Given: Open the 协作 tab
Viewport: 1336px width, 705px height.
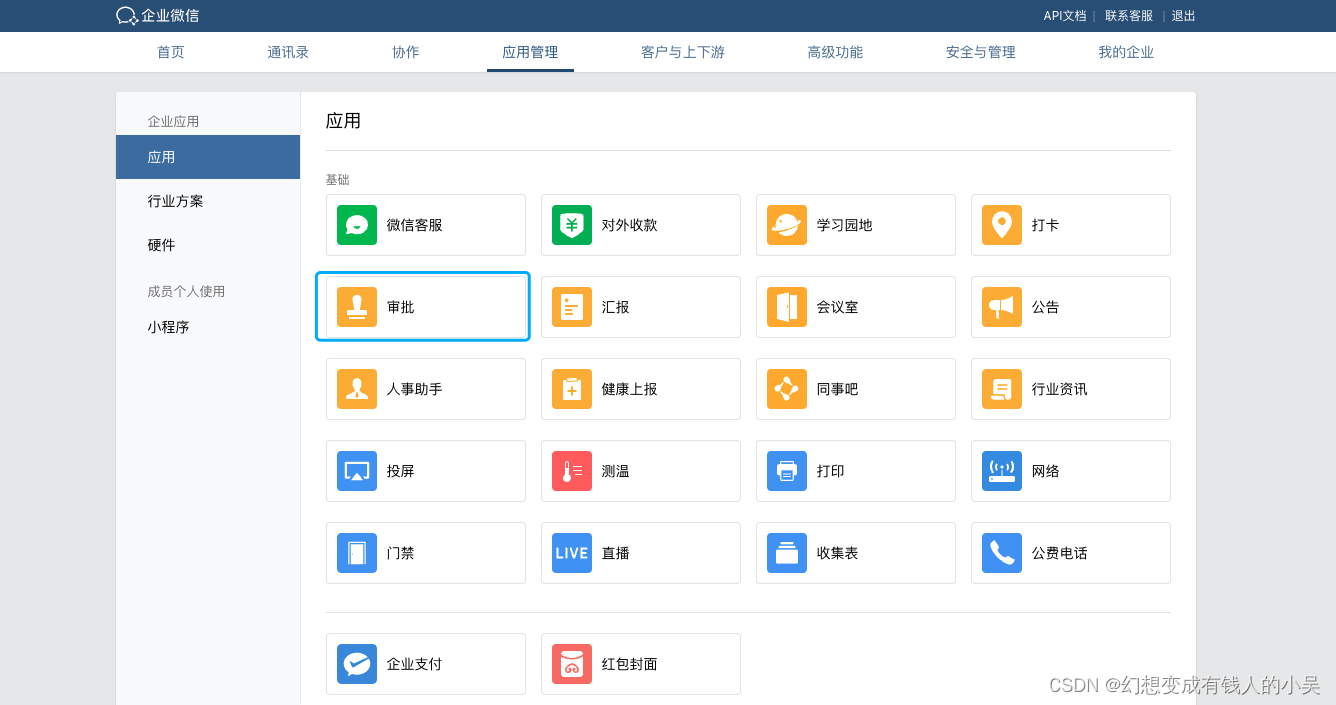Looking at the screenshot, I should coord(406,52).
